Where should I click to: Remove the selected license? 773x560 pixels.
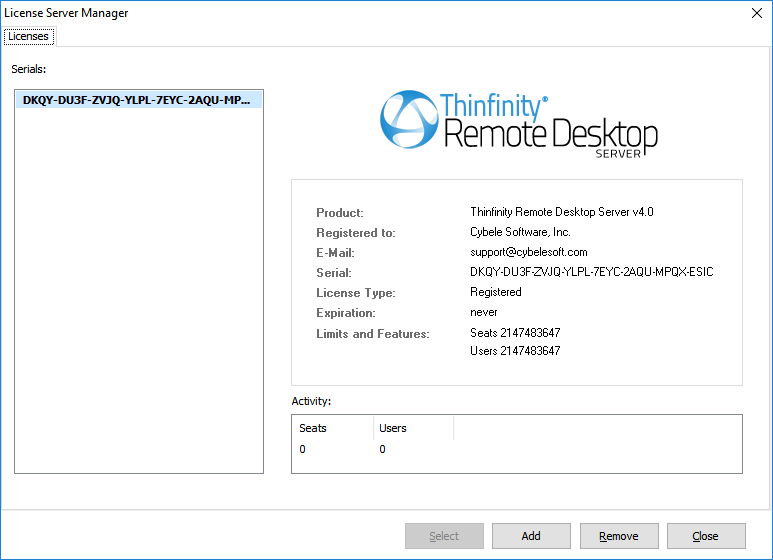[619, 536]
